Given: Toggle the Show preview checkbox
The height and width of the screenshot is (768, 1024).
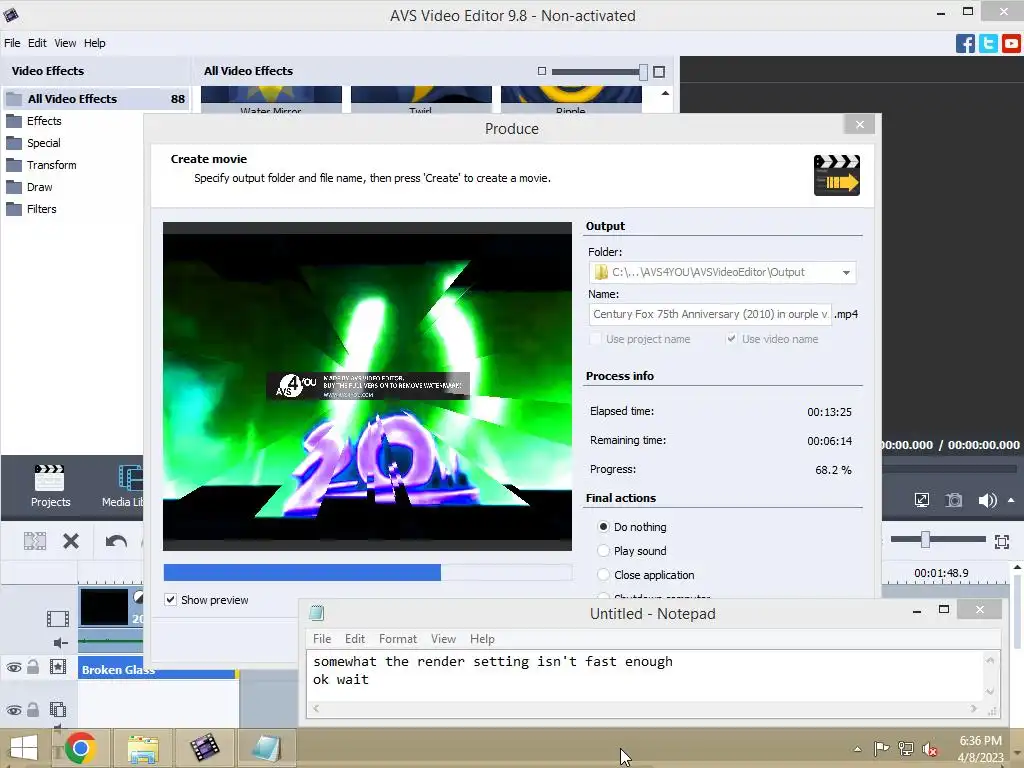Looking at the screenshot, I should click(170, 600).
